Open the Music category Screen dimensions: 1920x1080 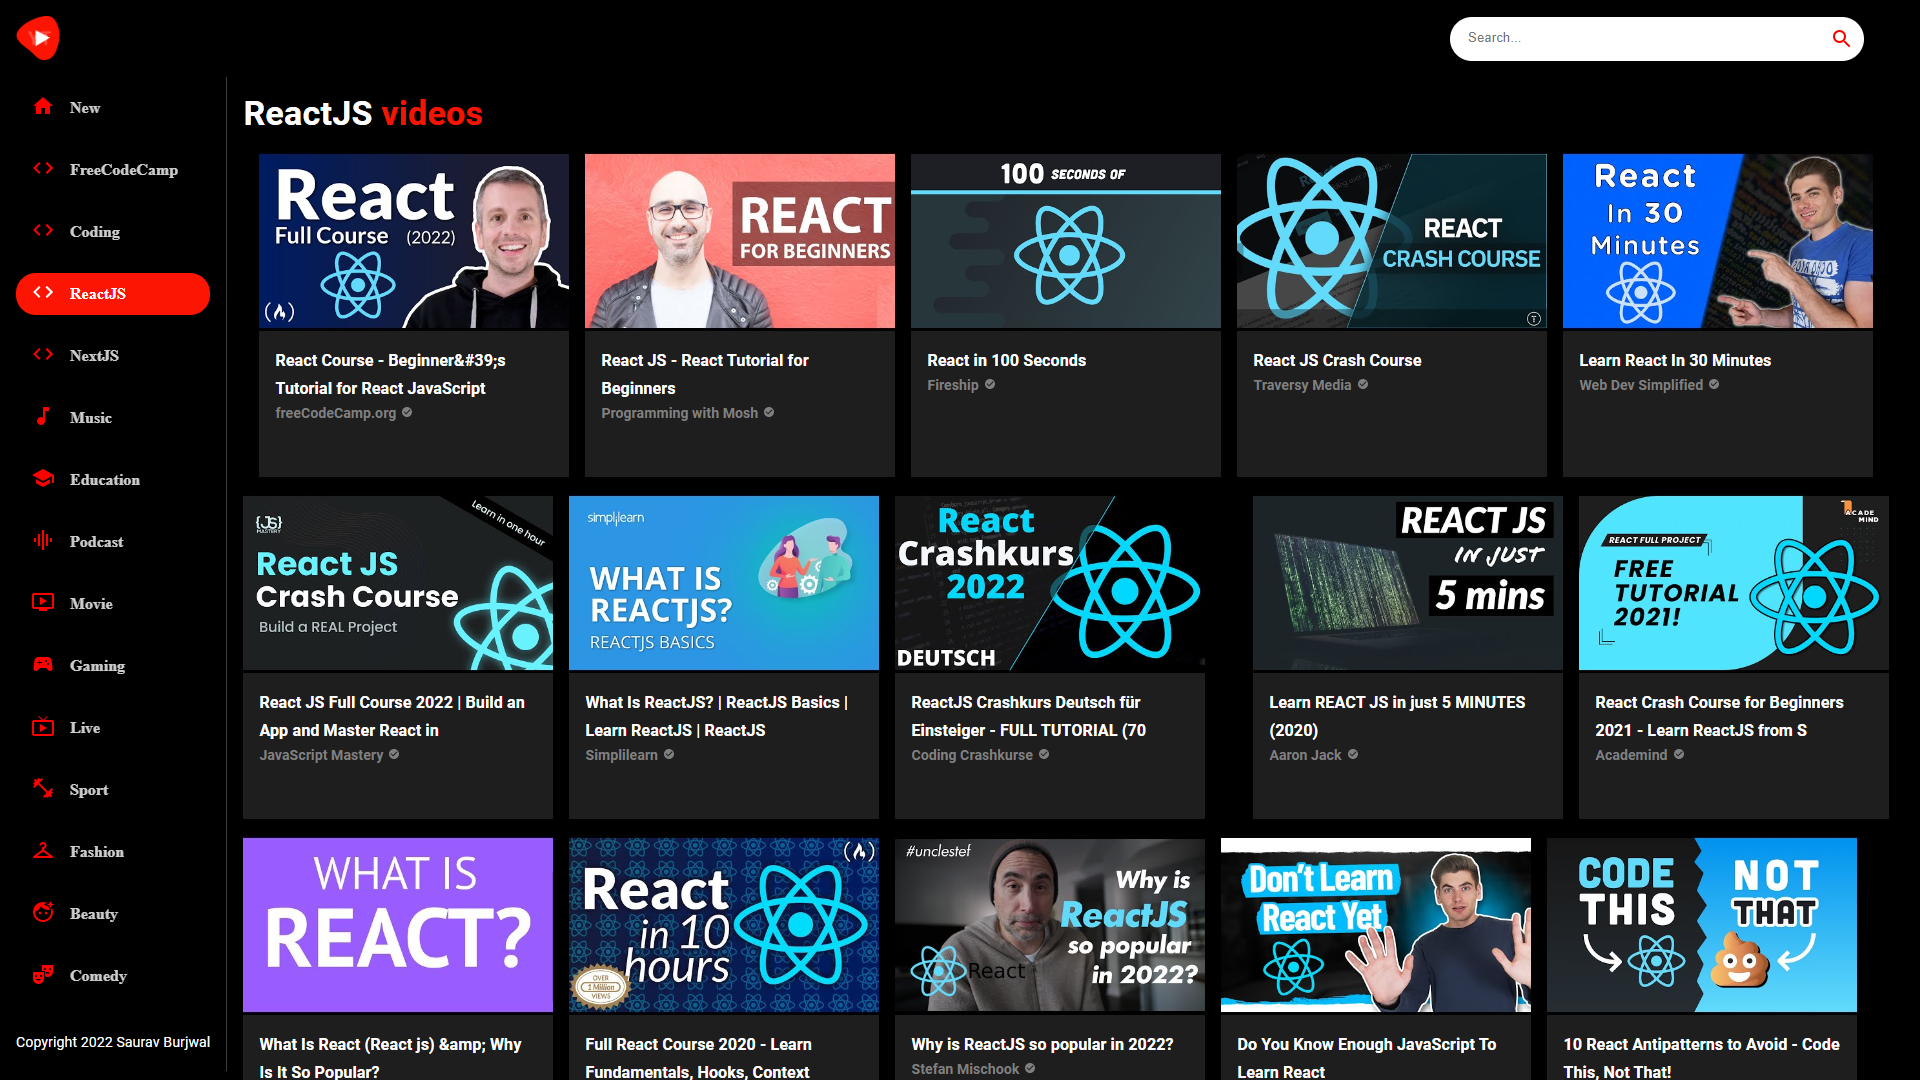coord(113,417)
